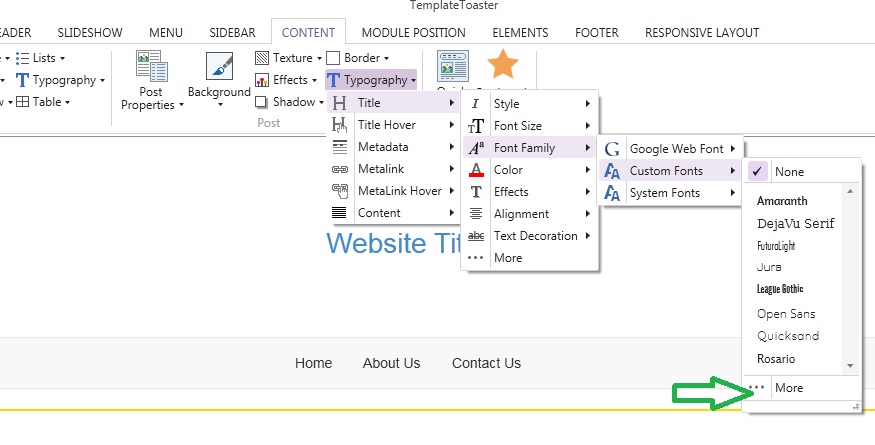Choose Title Hover from Typography menu
The height and width of the screenshot is (445, 875).
click(x=386, y=125)
